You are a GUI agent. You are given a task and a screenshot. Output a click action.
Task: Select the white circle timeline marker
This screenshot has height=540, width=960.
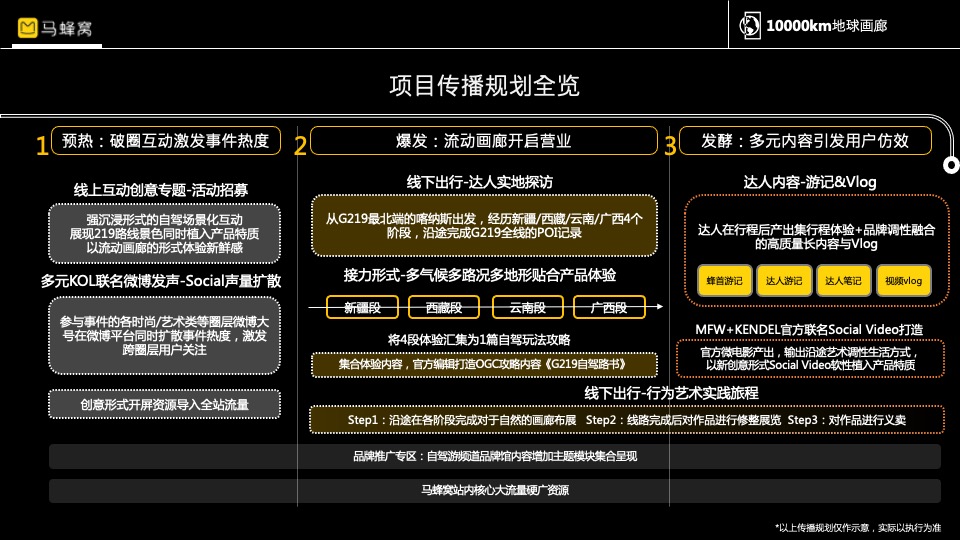(951, 165)
